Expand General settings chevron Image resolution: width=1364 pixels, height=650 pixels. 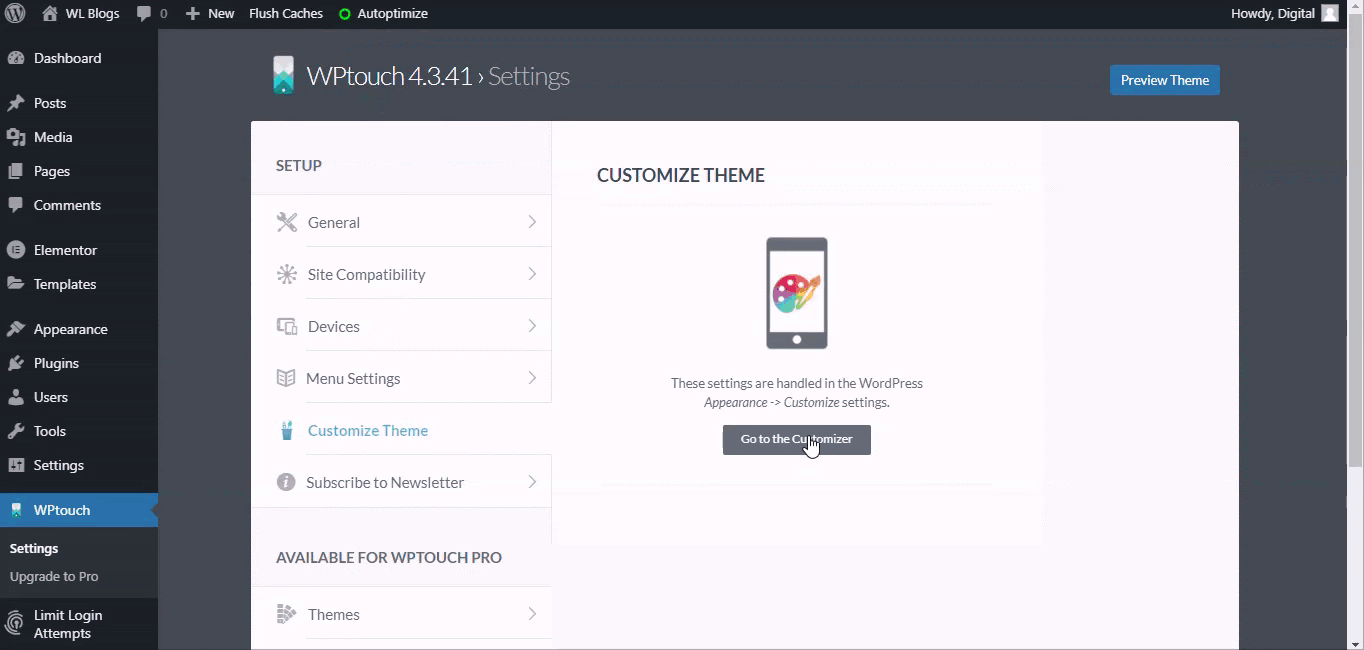coord(532,222)
